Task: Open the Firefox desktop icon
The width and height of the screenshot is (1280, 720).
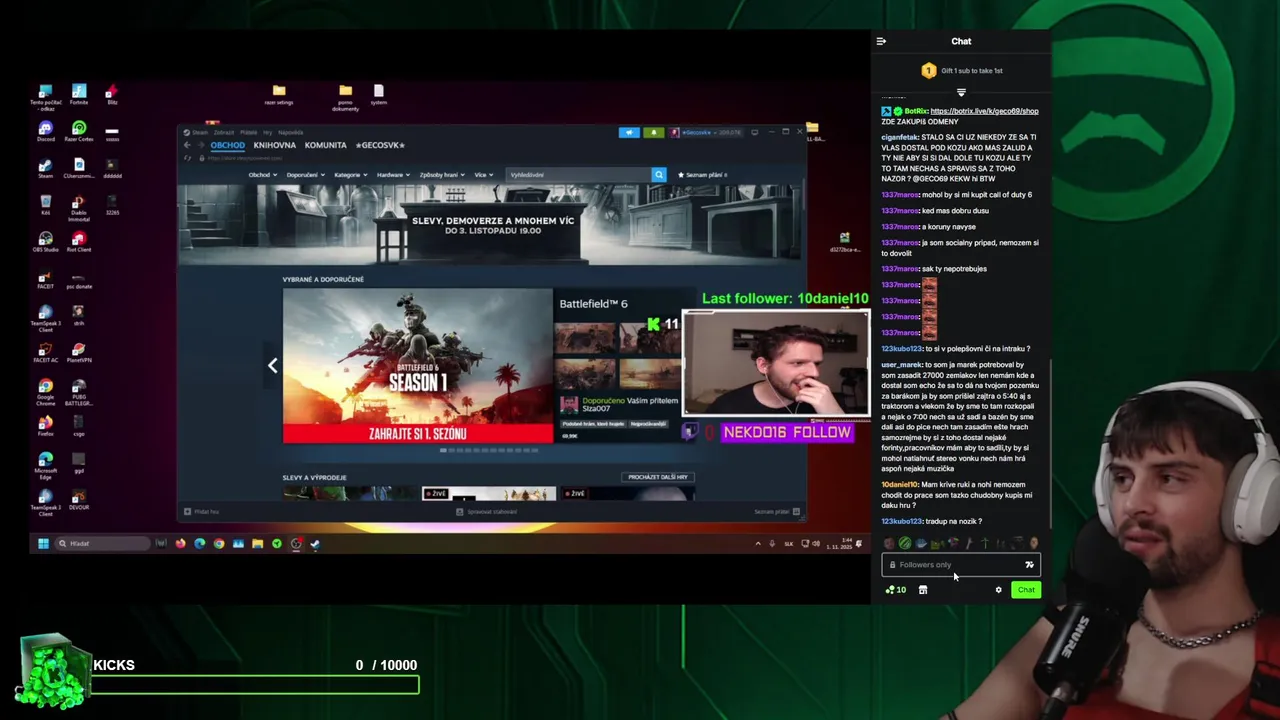Action: (x=45, y=427)
